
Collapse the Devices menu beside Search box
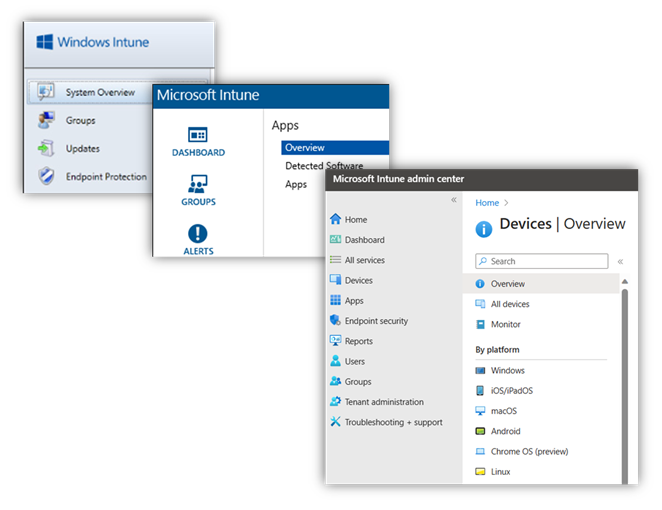[x=620, y=261]
